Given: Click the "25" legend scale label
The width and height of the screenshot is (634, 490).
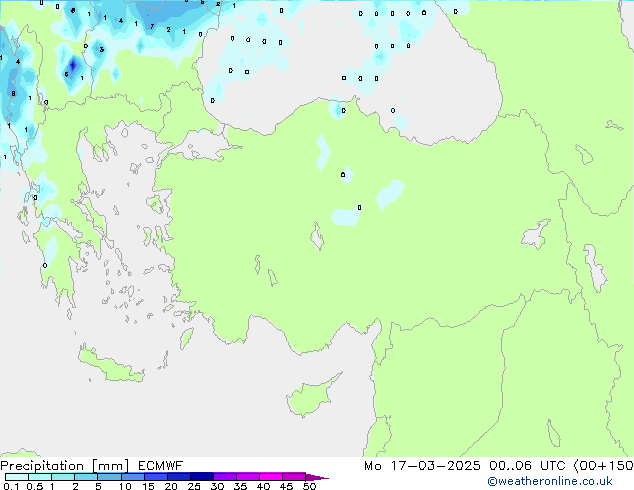Looking at the screenshot, I should 194,486.
